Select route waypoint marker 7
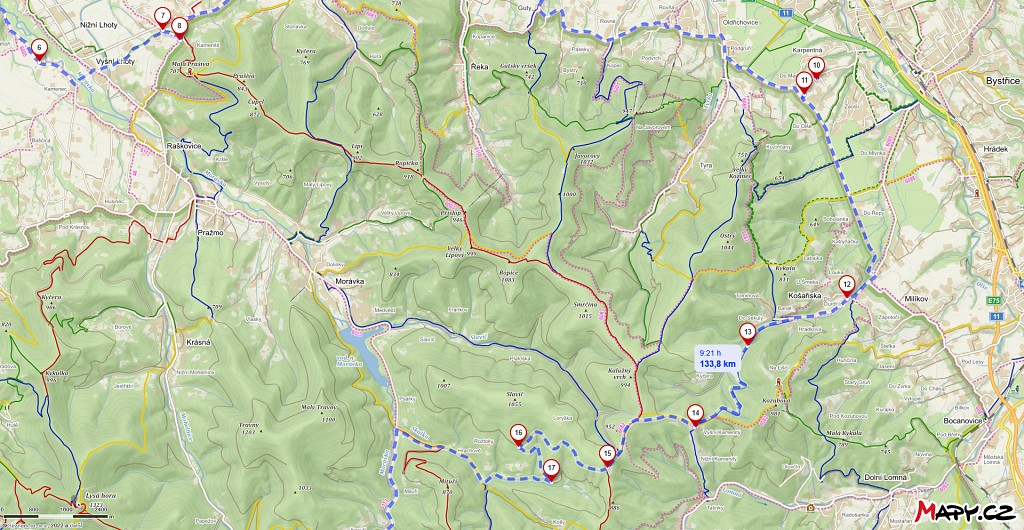Screen dimensions: 1024x530 [x=162, y=18]
